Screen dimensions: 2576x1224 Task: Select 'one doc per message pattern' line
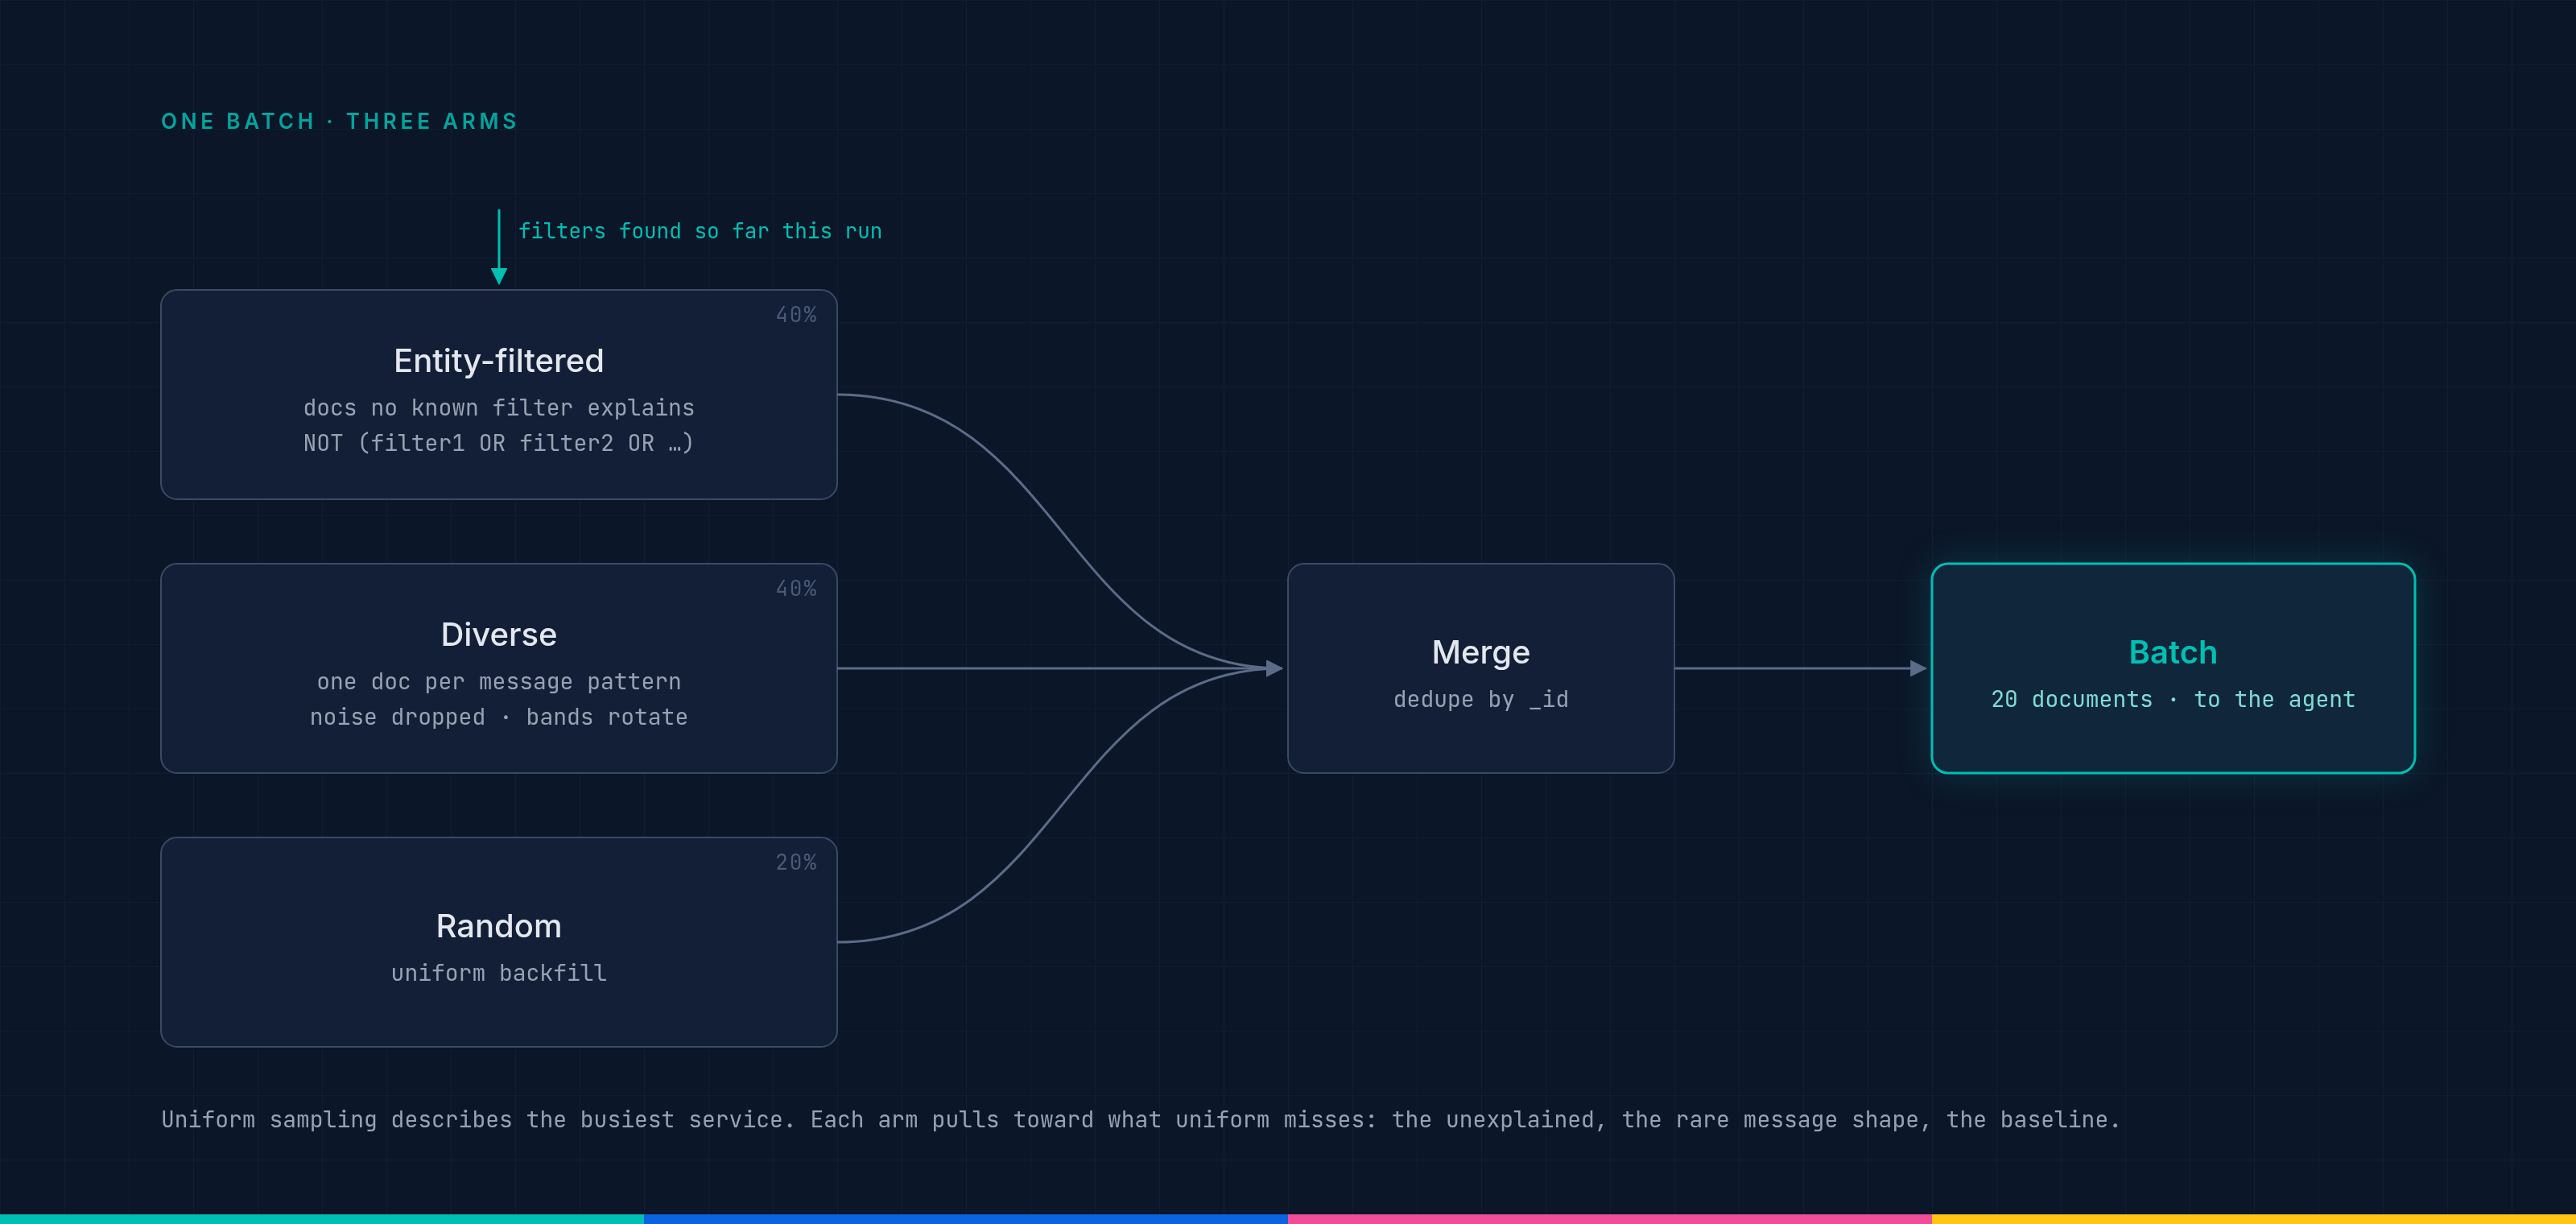(x=498, y=682)
